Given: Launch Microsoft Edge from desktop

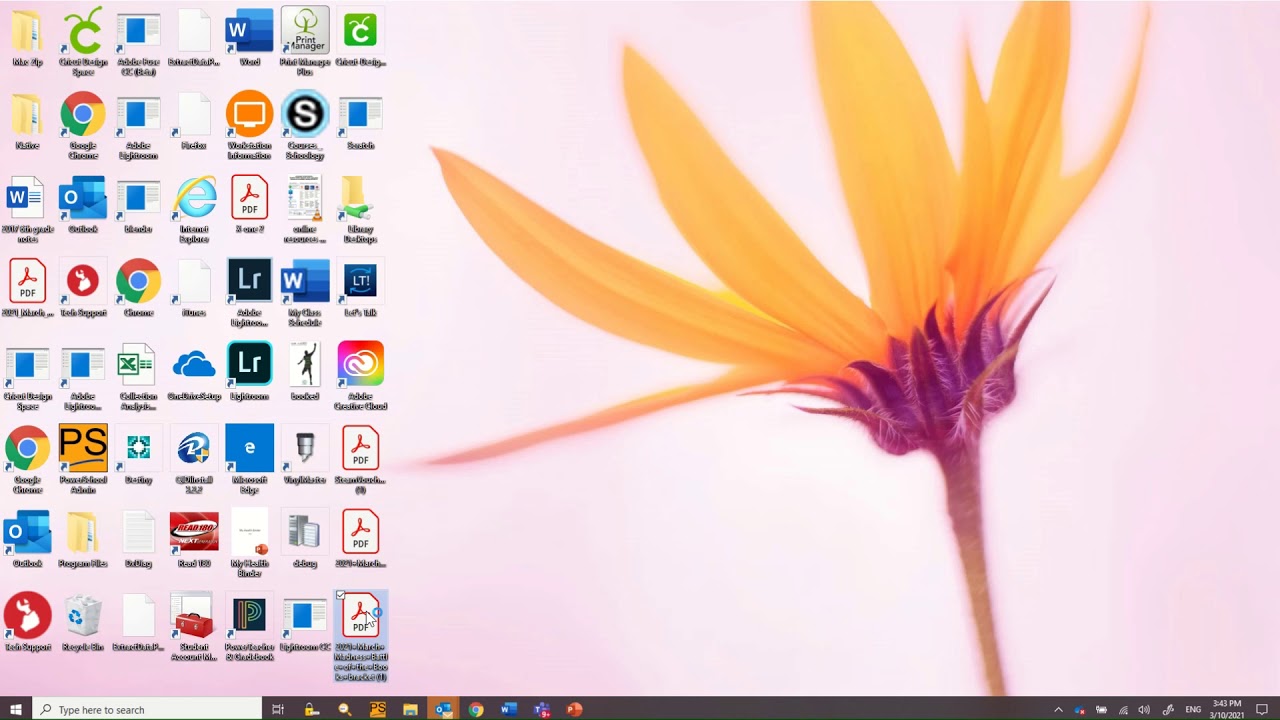Looking at the screenshot, I should pyautogui.click(x=249, y=460).
